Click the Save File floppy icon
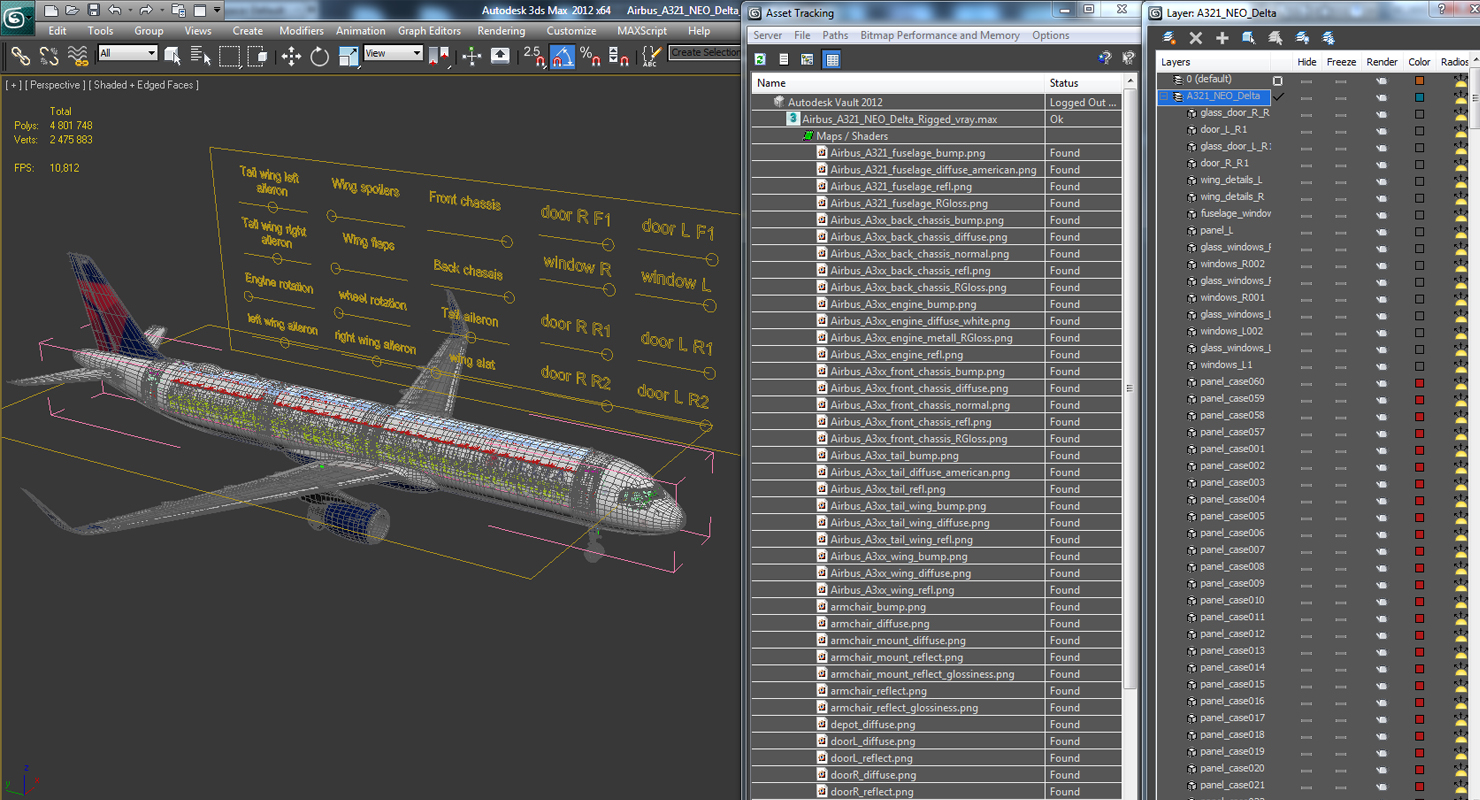Image resolution: width=1480 pixels, height=800 pixels. pos(93,10)
